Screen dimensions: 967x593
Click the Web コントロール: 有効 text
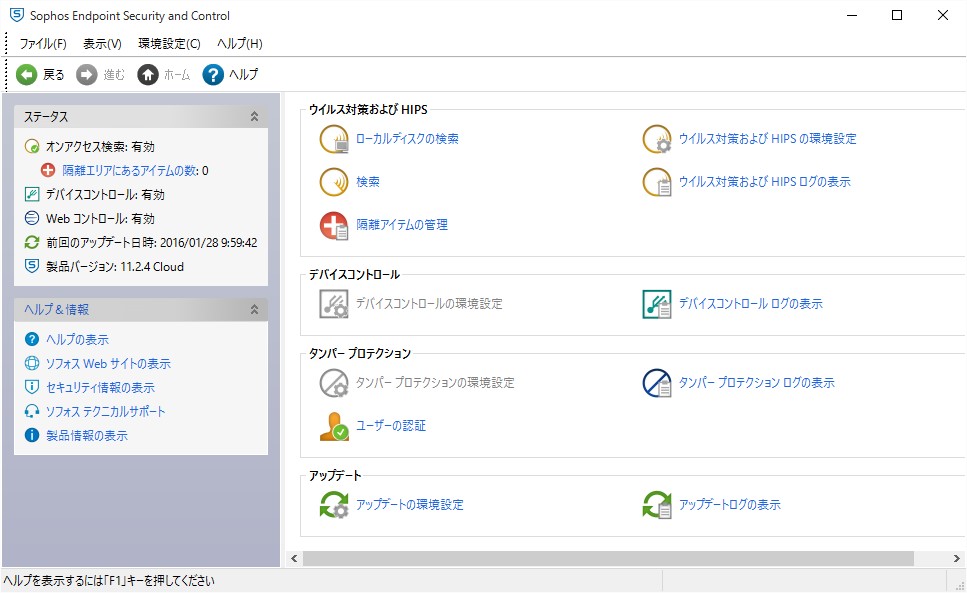point(100,218)
